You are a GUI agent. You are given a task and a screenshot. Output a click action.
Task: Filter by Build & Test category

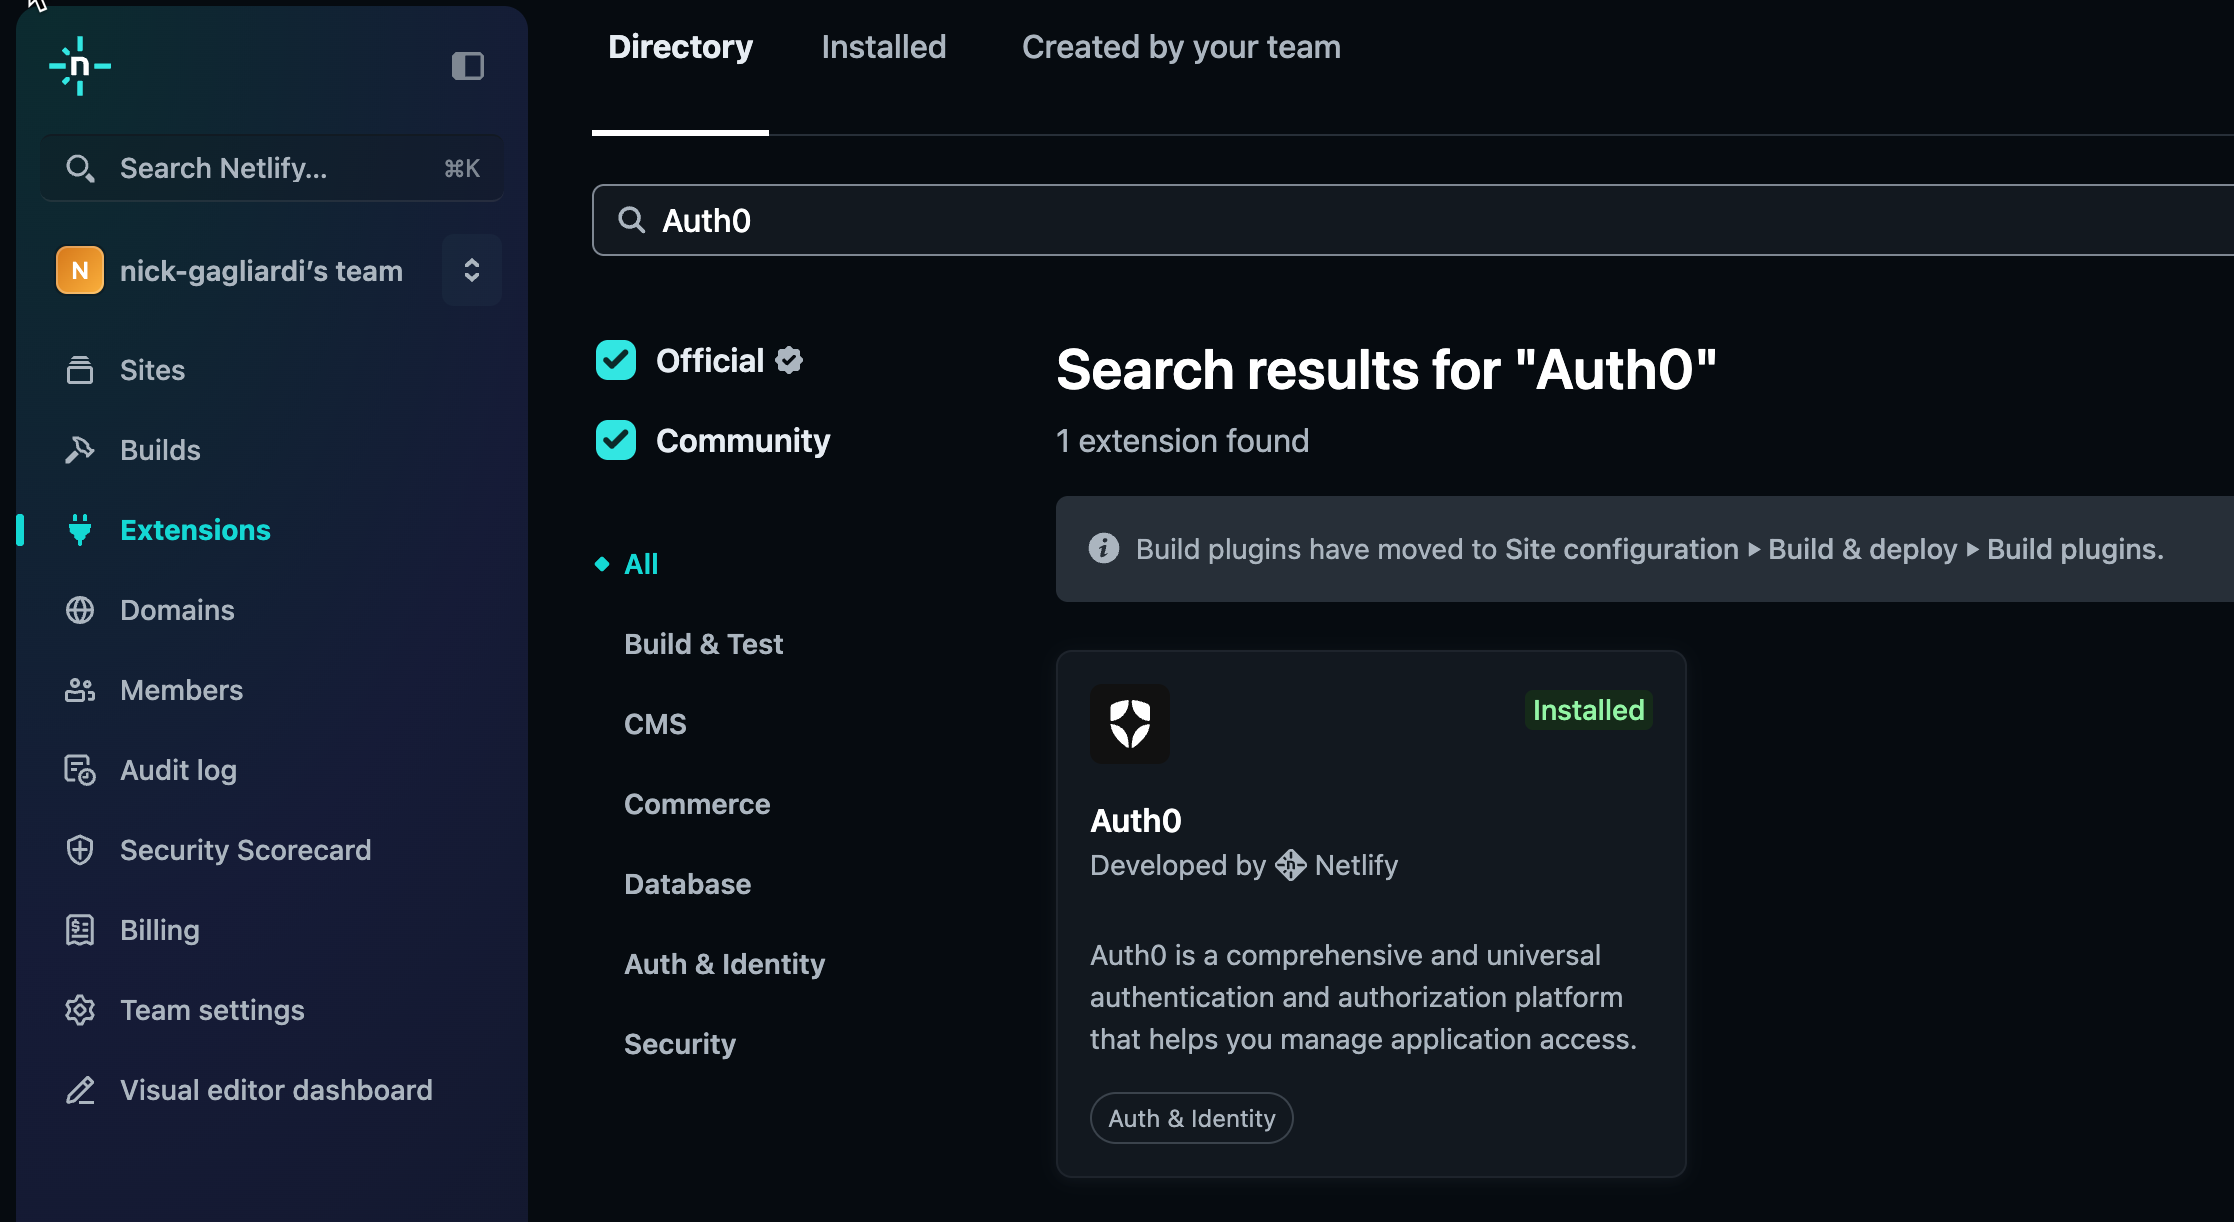(x=703, y=644)
